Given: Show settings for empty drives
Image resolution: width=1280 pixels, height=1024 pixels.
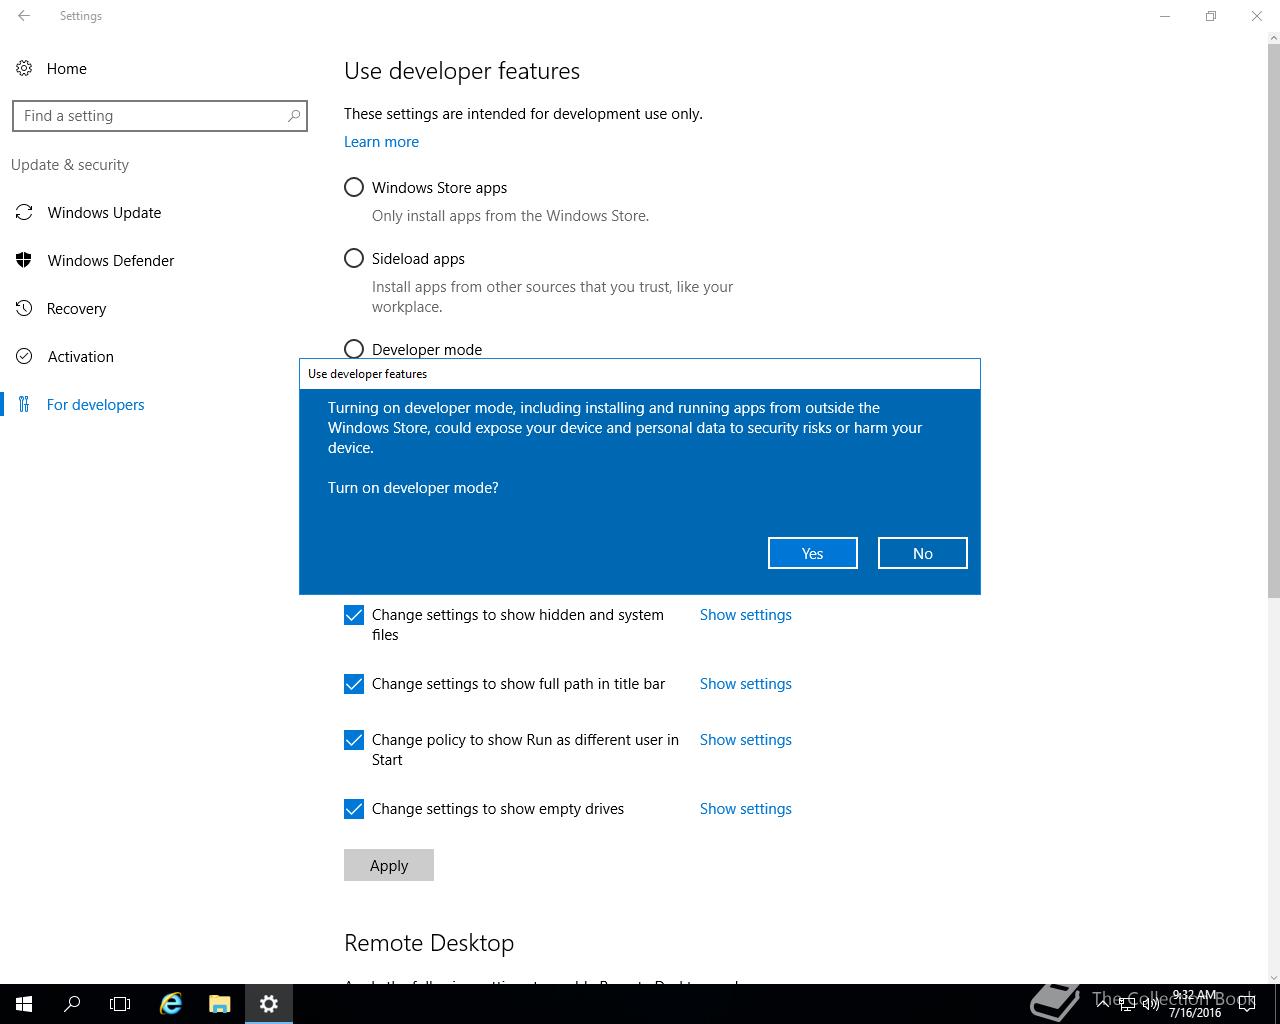Looking at the screenshot, I should coord(745,809).
